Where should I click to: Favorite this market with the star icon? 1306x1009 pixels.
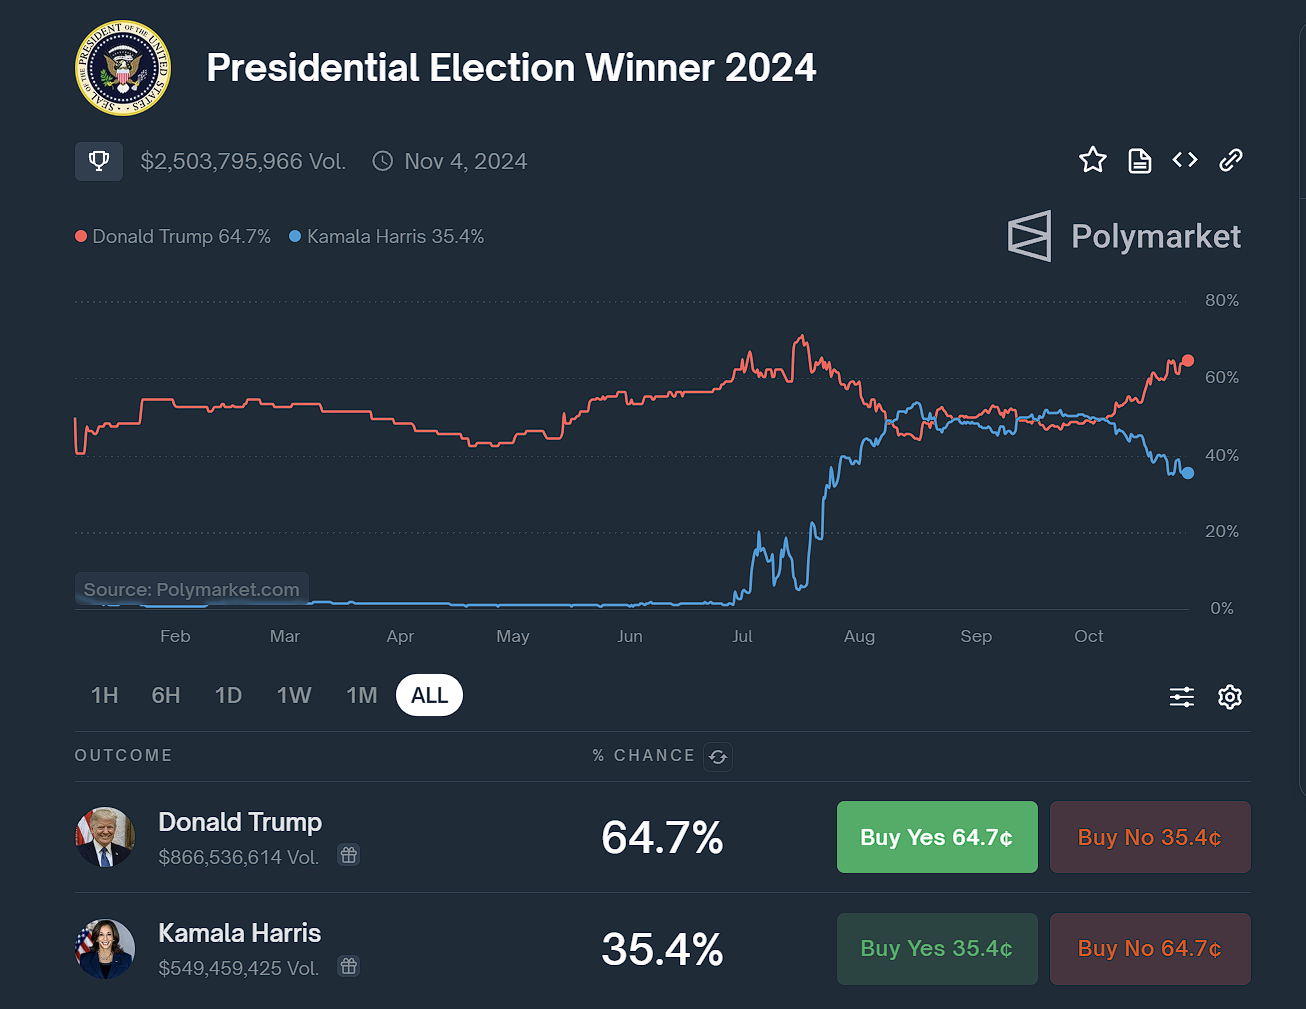1093,160
